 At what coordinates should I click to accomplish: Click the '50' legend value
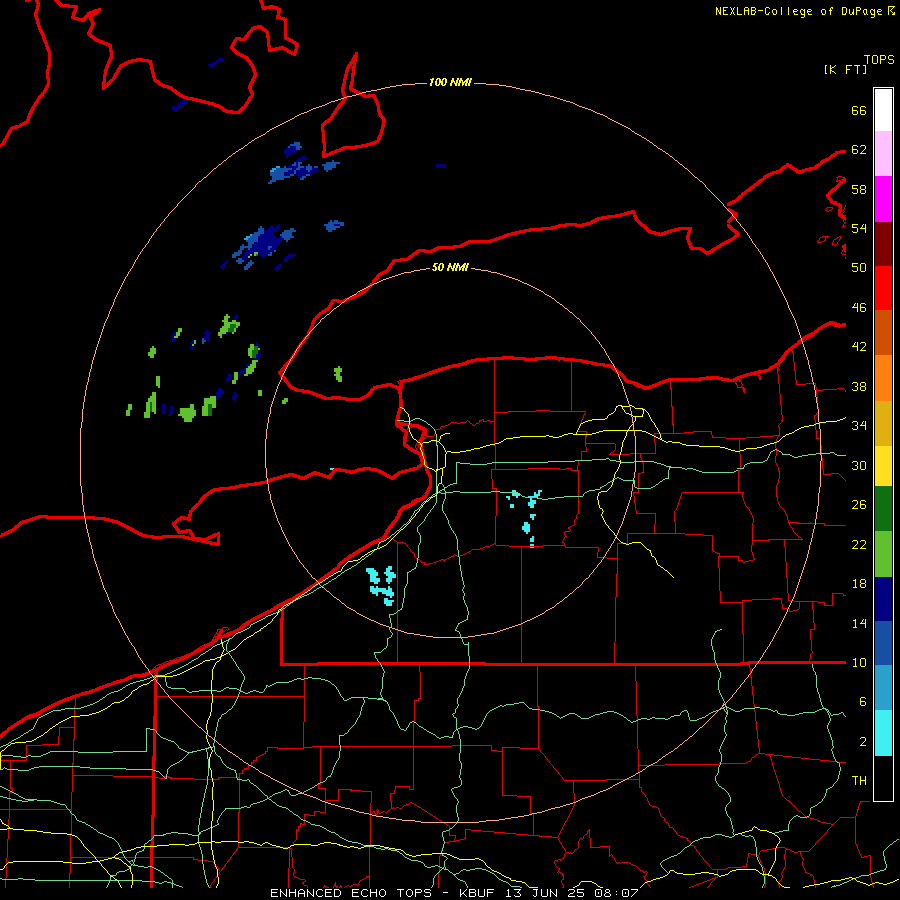859,268
